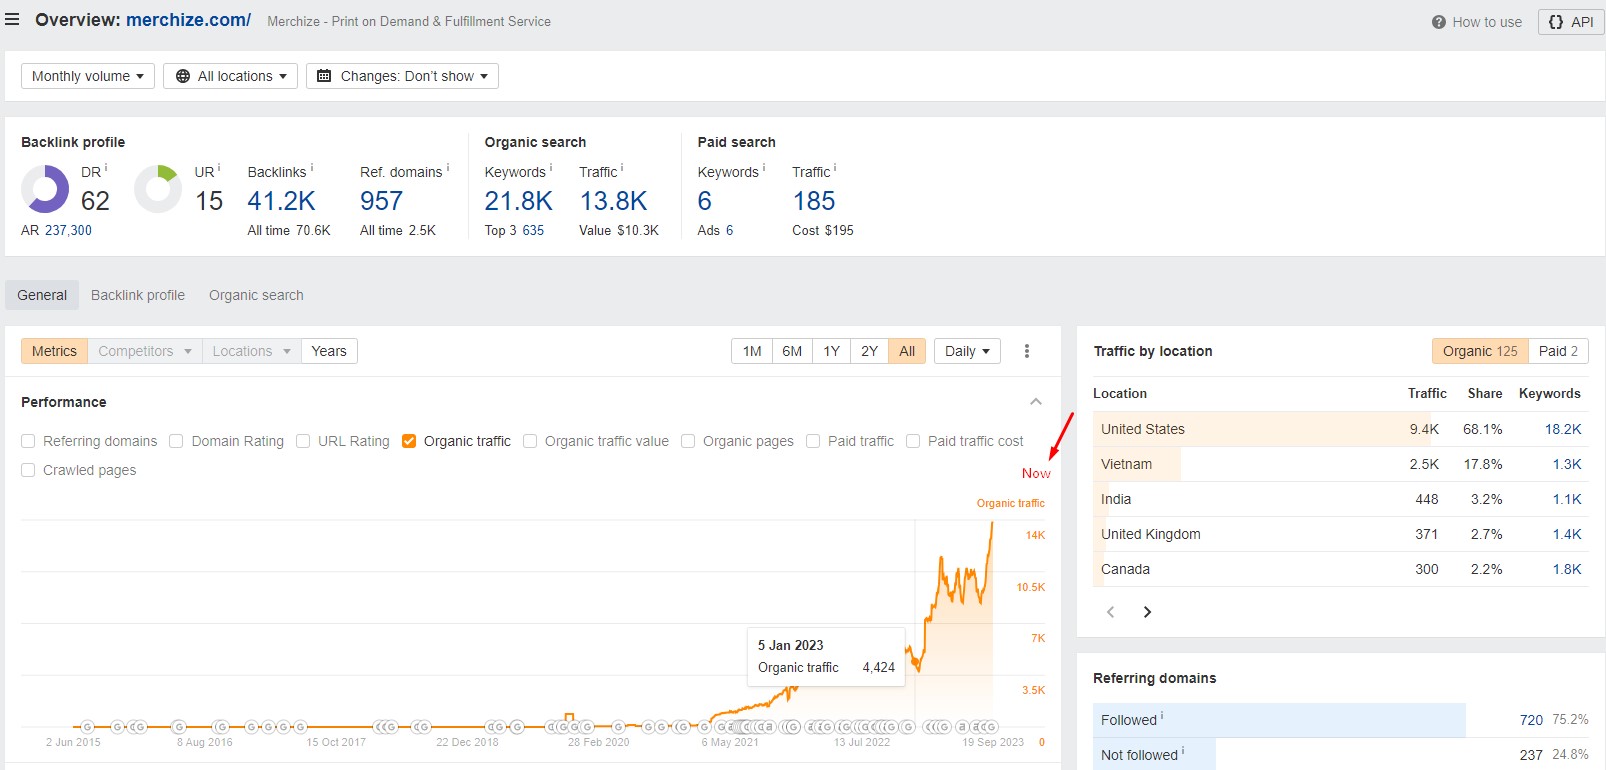Set chart range to All
Image resolution: width=1606 pixels, height=770 pixels.
point(907,351)
